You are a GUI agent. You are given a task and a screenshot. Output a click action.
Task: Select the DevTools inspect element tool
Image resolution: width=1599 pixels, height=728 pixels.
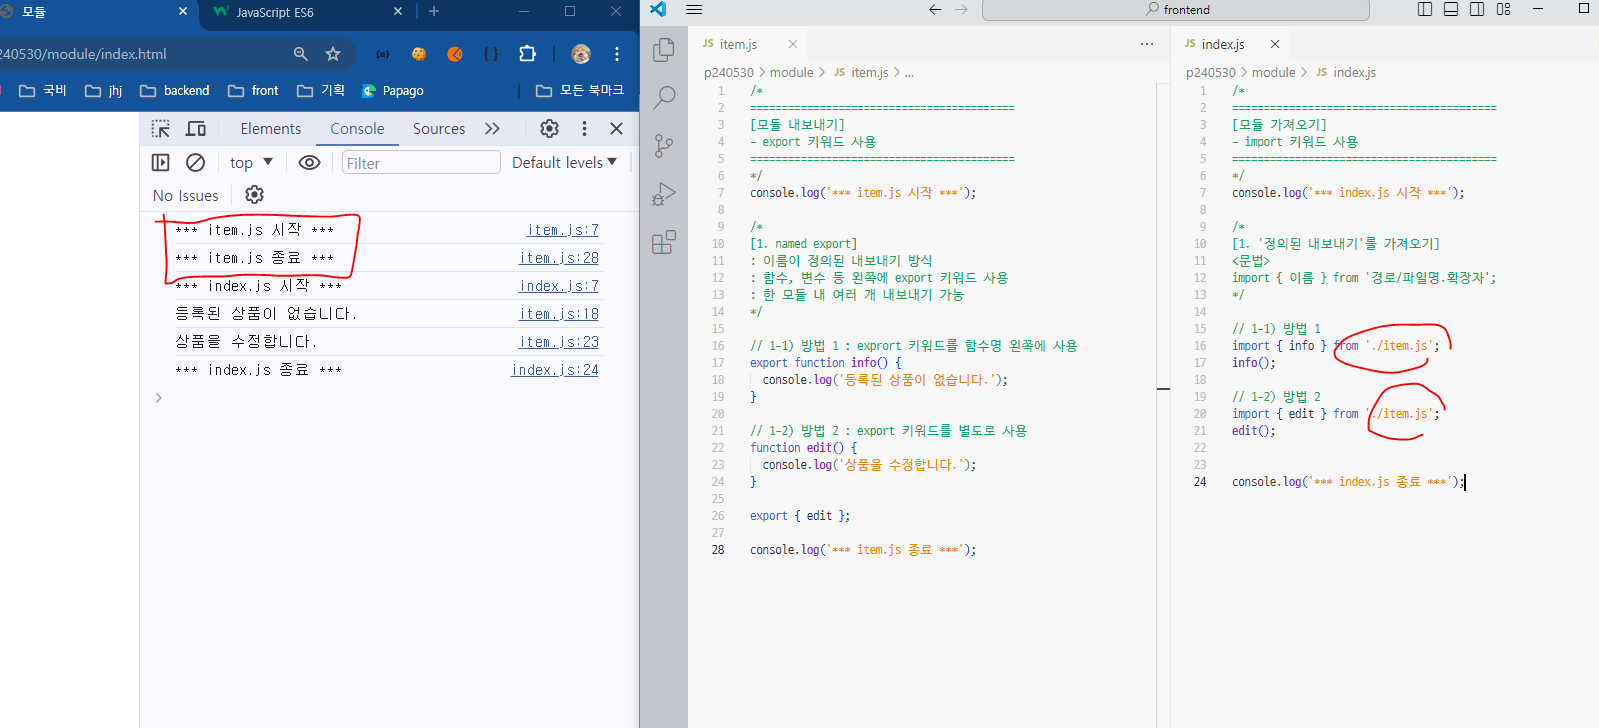point(161,129)
